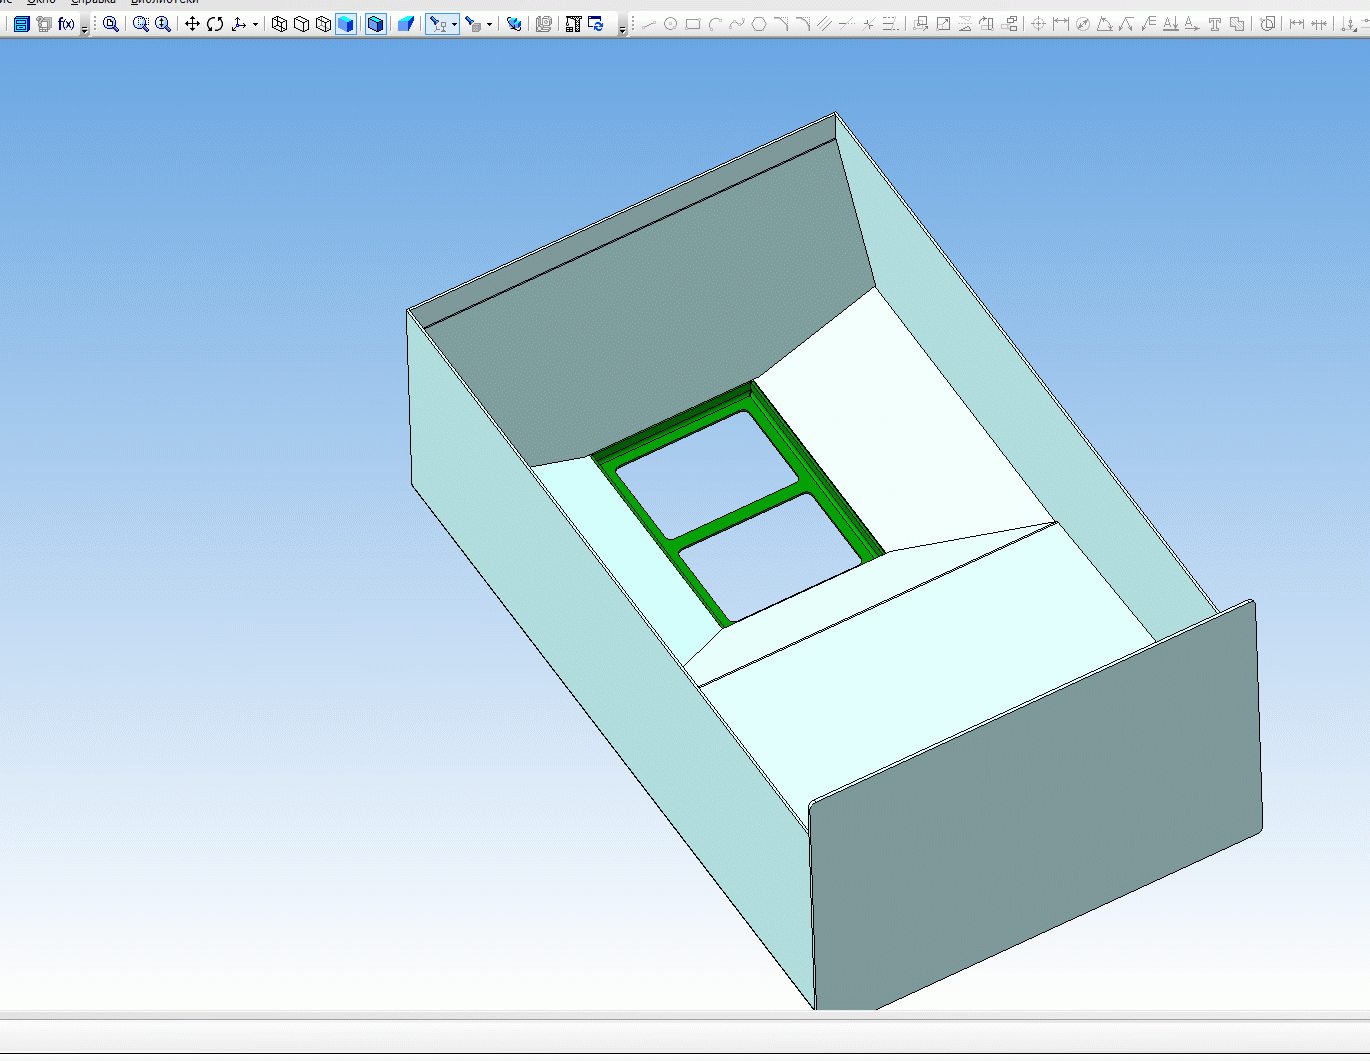Select the Diametral dimension tool

pos(1083,24)
